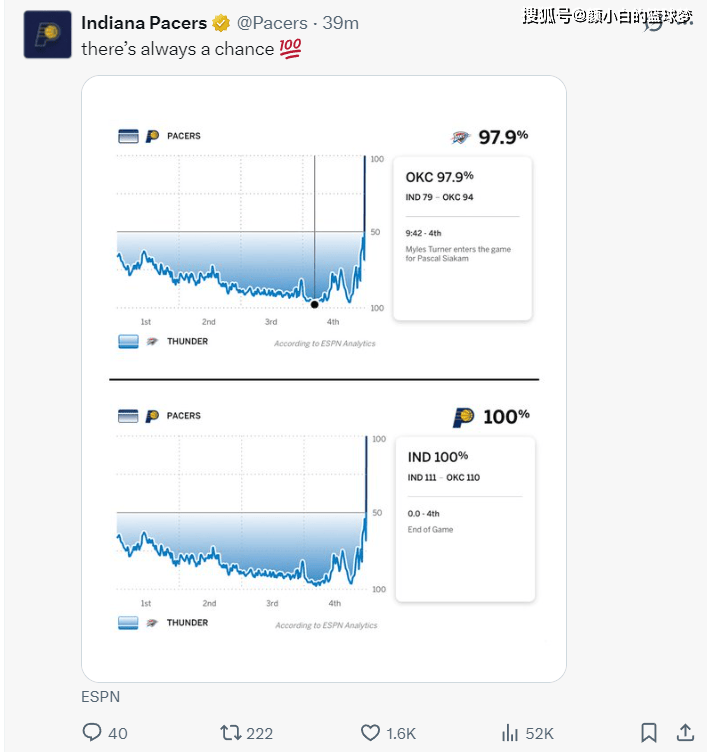Open the OKC 97.9% info card
The width and height of the screenshot is (707, 752).
click(462, 238)
